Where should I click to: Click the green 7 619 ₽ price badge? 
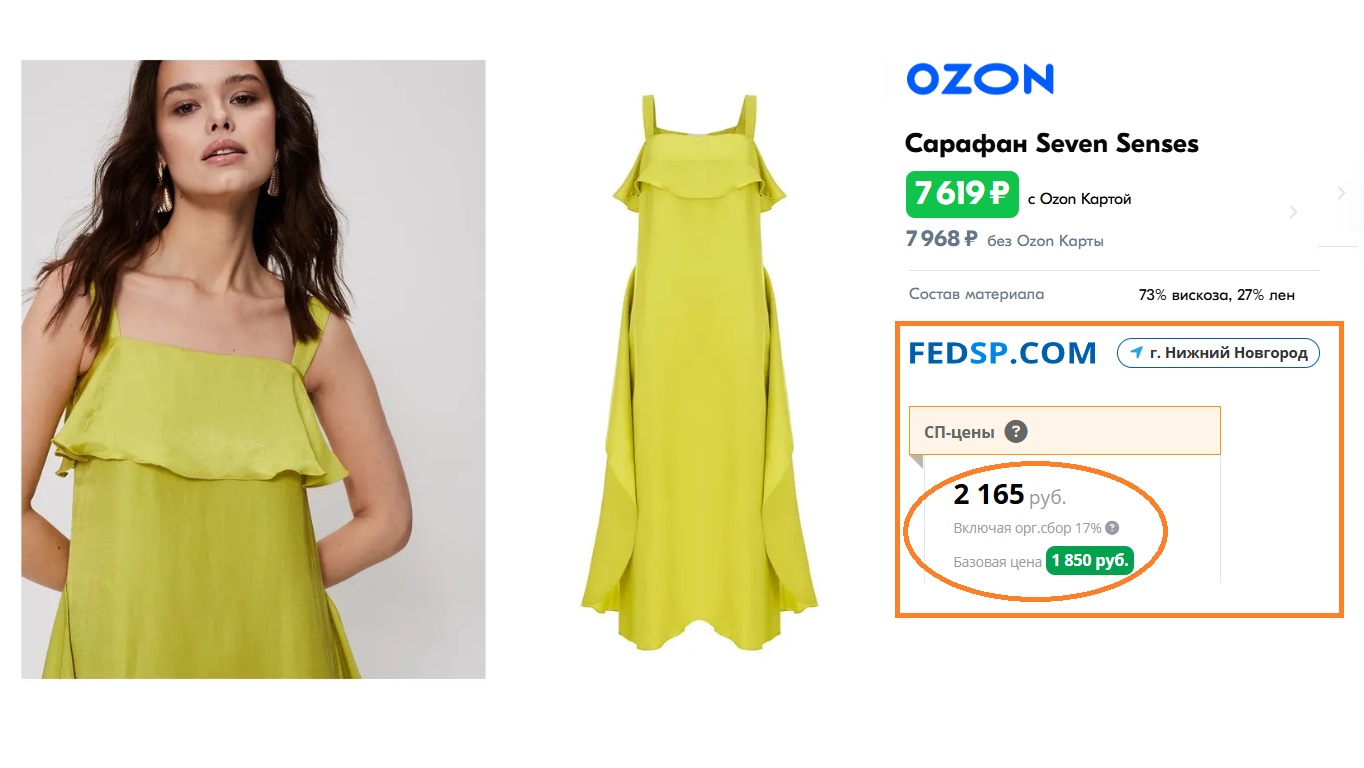tap(962, 194)
